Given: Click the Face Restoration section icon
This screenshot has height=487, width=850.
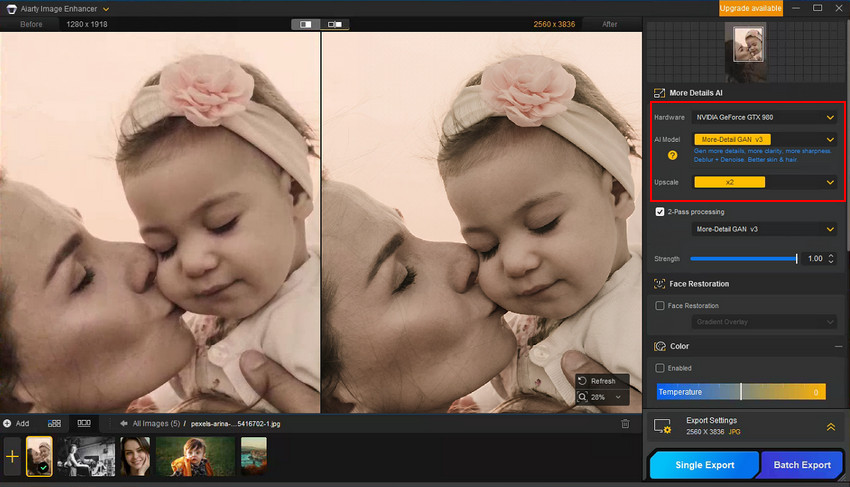Looking at the screenshot, I should [659, 284].
